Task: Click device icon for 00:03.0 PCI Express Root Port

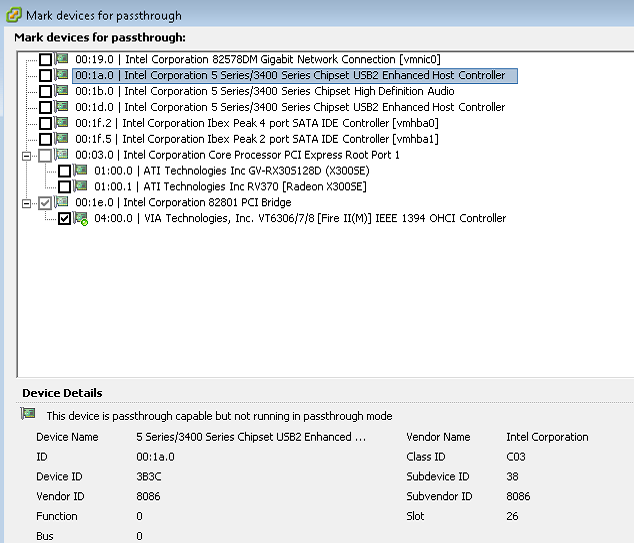Action: pyautogui.click(x=61, y=154)
